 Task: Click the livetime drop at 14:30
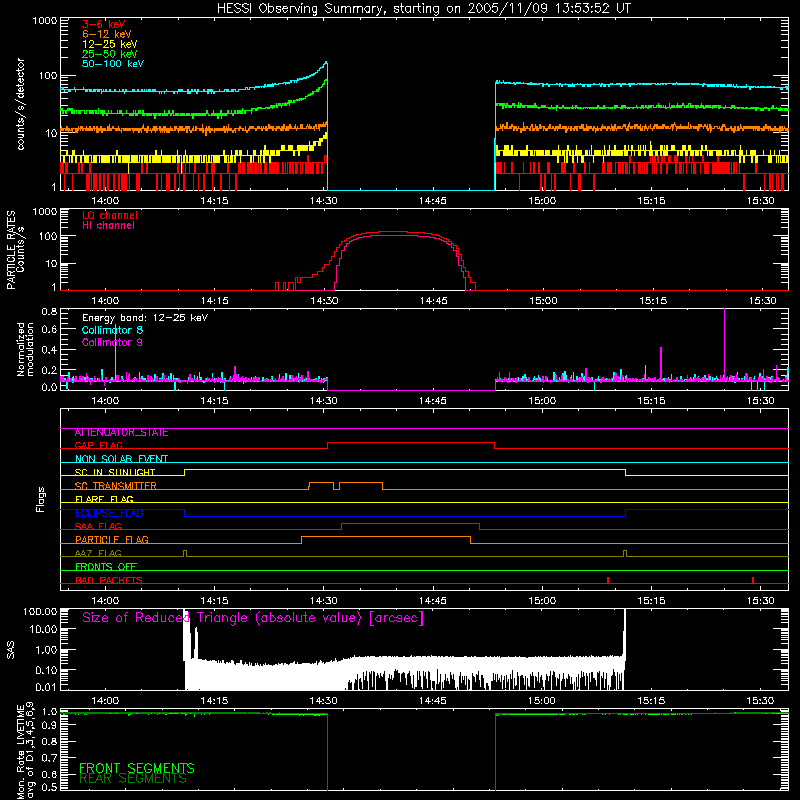[327, 753]
